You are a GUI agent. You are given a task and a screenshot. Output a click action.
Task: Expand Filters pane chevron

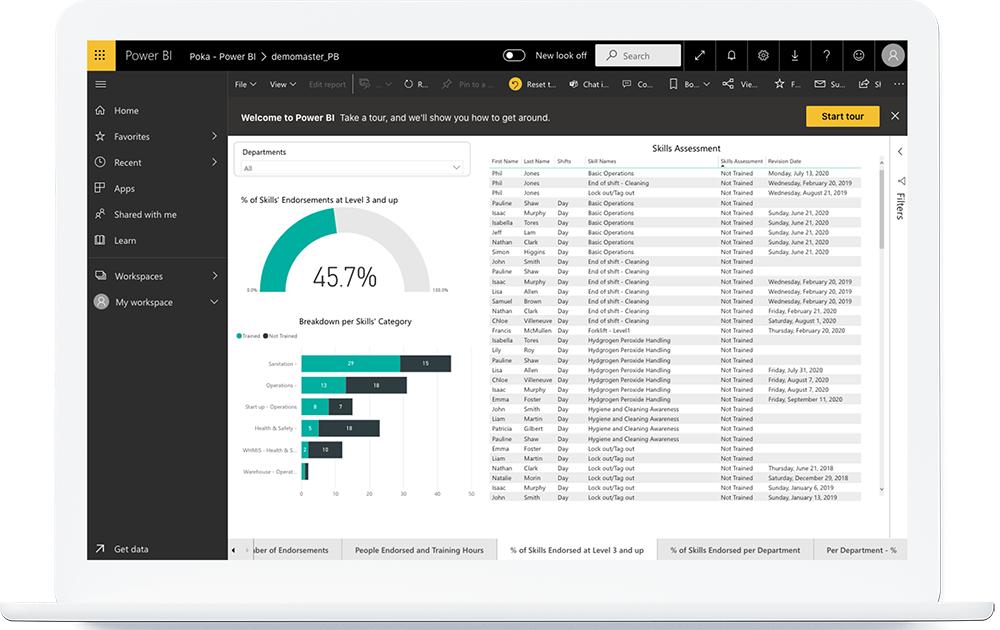900,152
